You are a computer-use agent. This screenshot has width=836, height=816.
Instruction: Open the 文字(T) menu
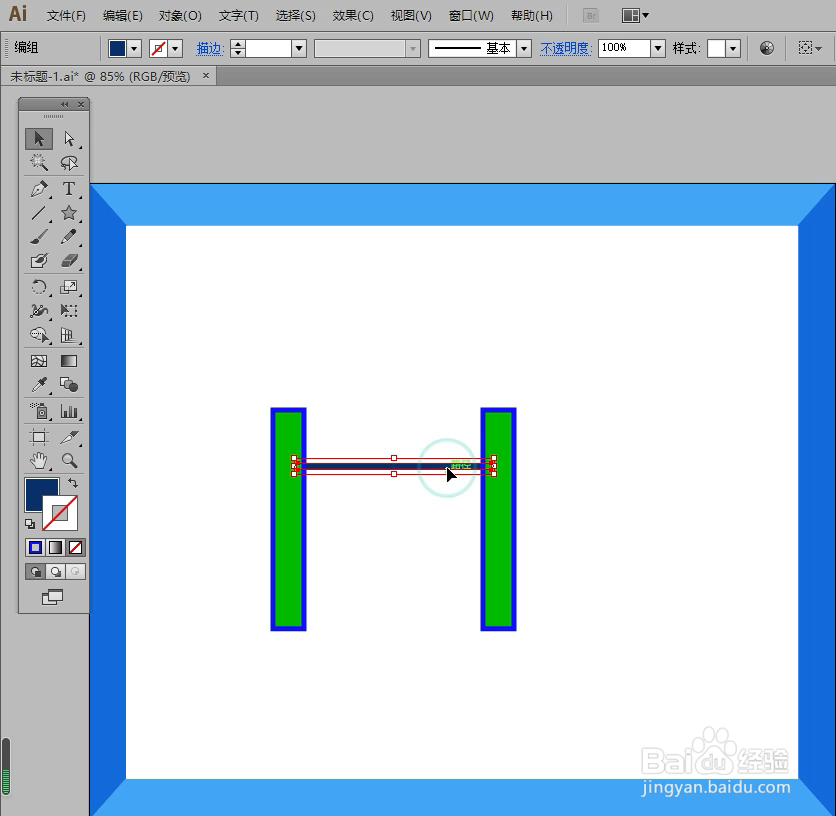tap(239, 16)
